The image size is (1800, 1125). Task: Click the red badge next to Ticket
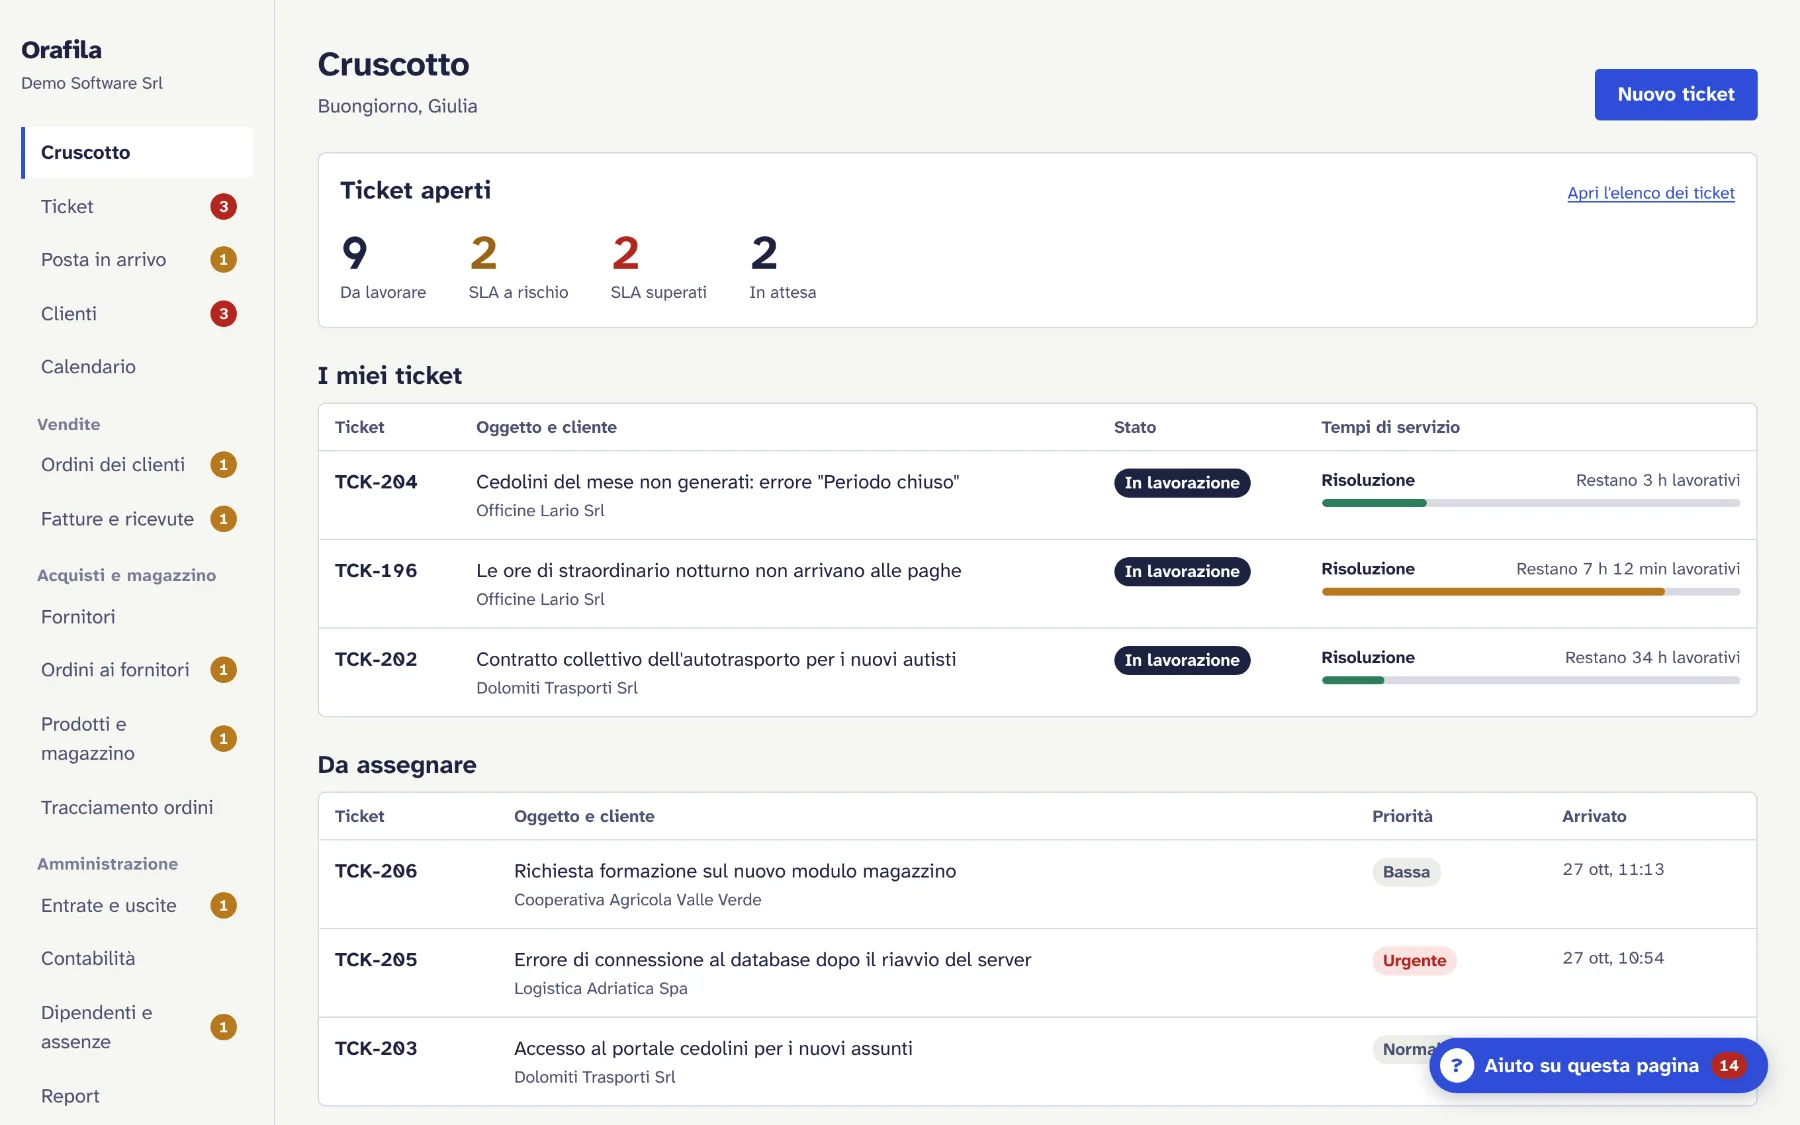(x=223, y=206)
